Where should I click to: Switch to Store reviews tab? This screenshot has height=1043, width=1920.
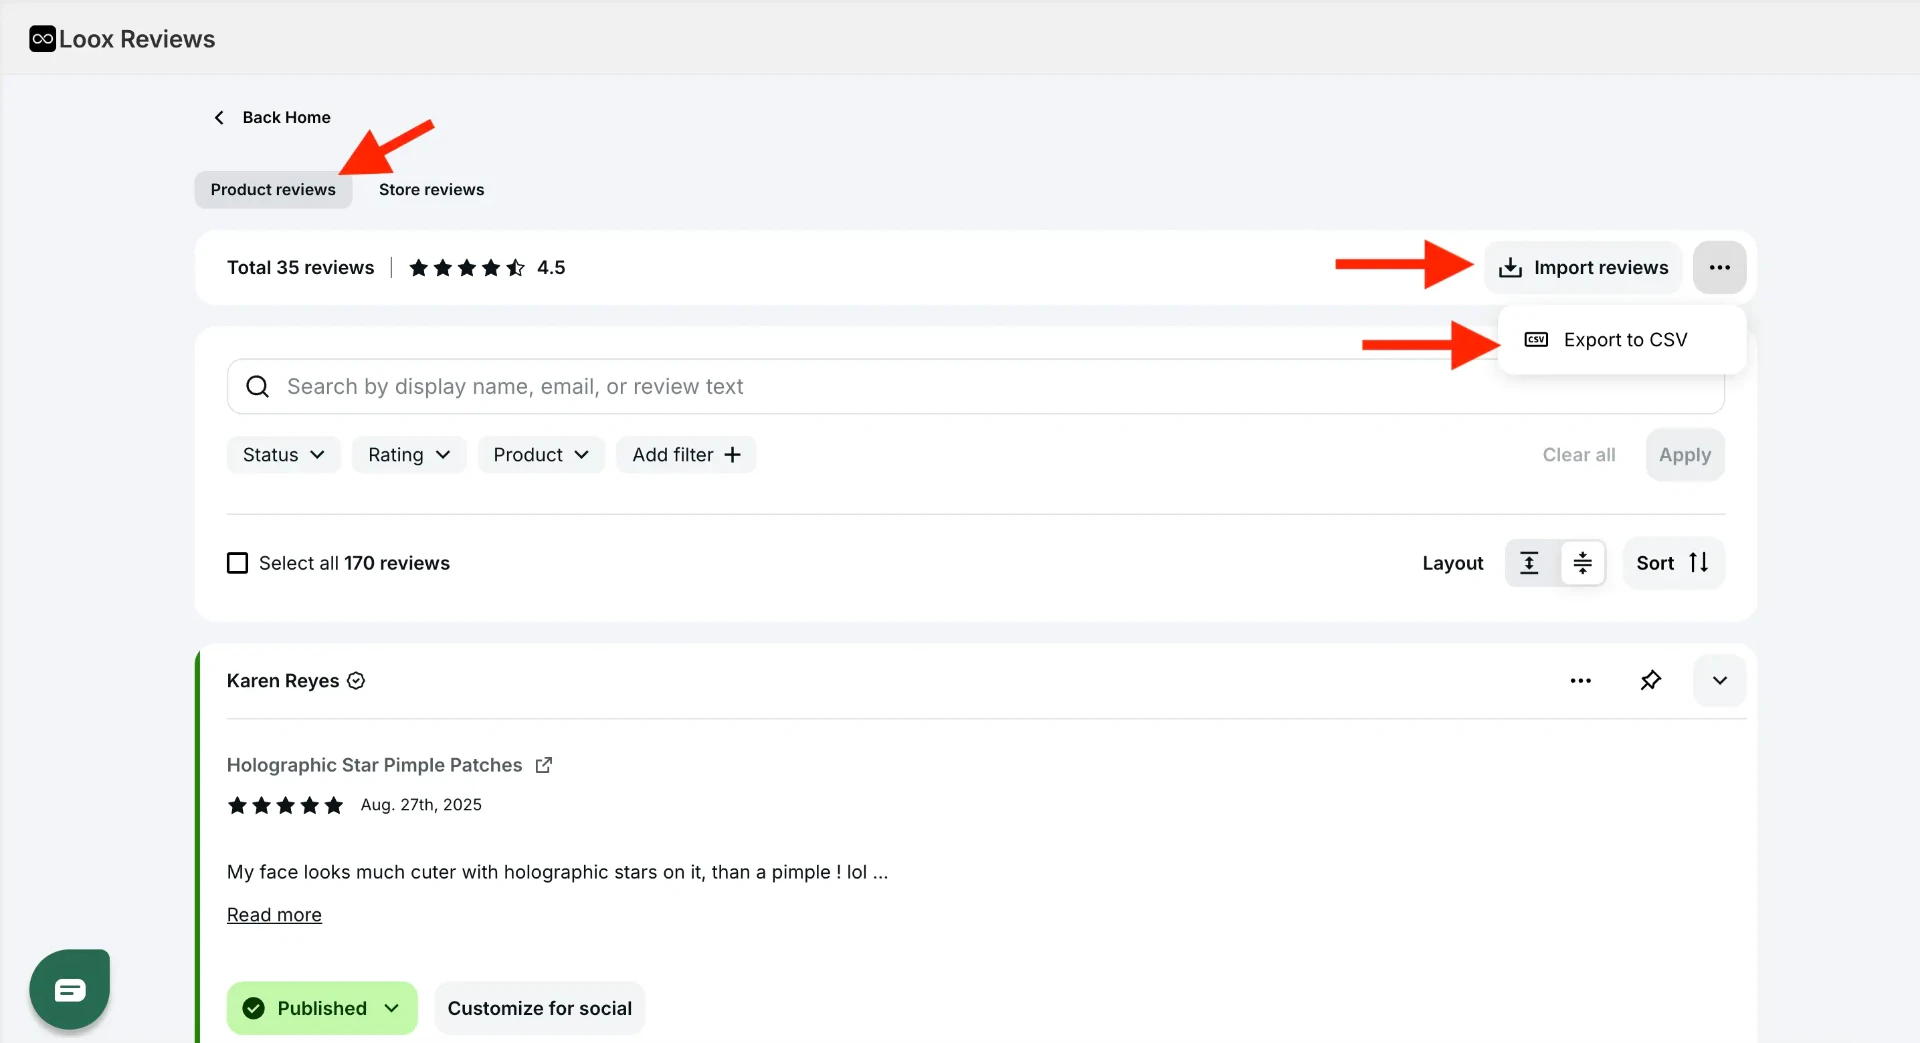(x=431, y=190)
